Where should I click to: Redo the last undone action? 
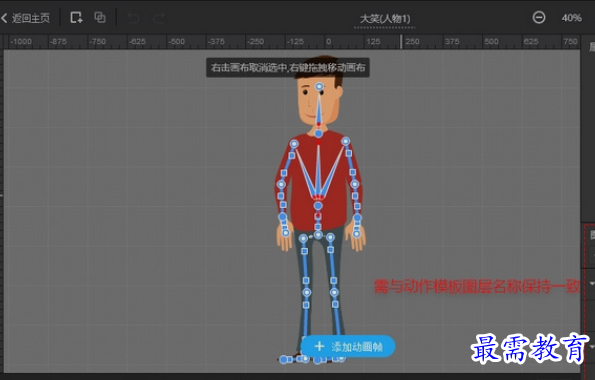pos(159,18)
